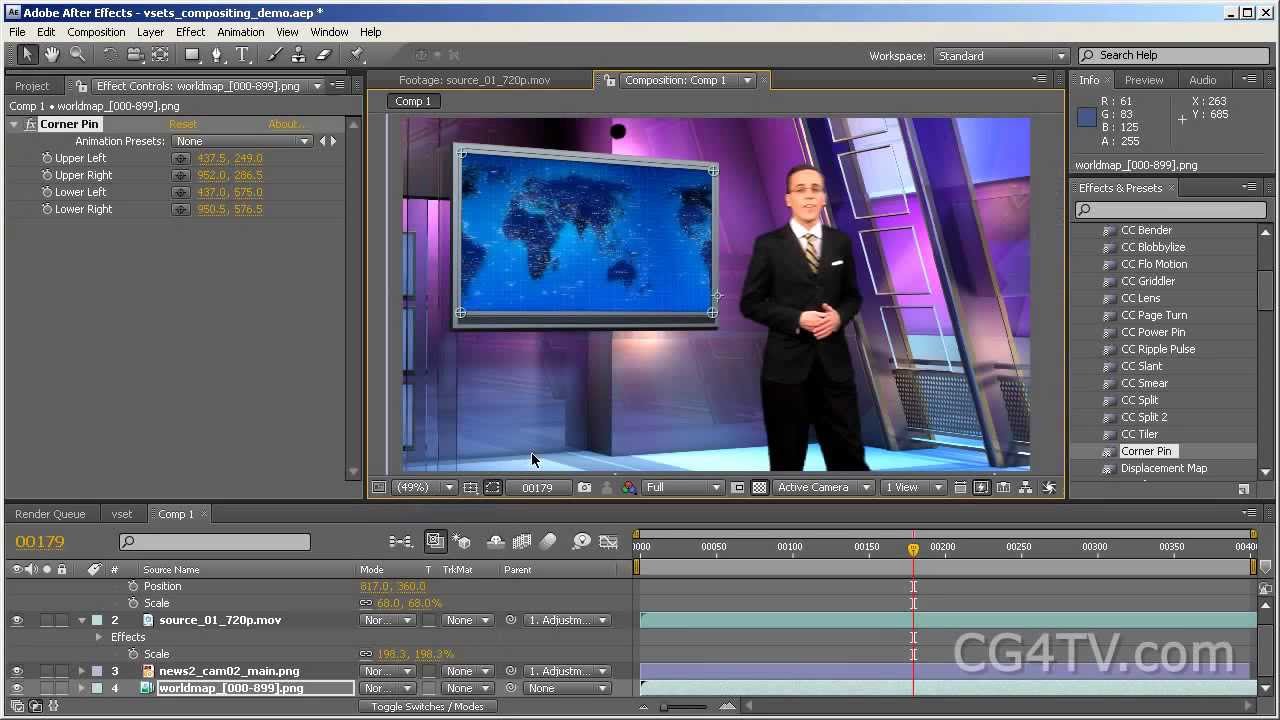Toggle hide shy layers switch

(x=495, y=541)
